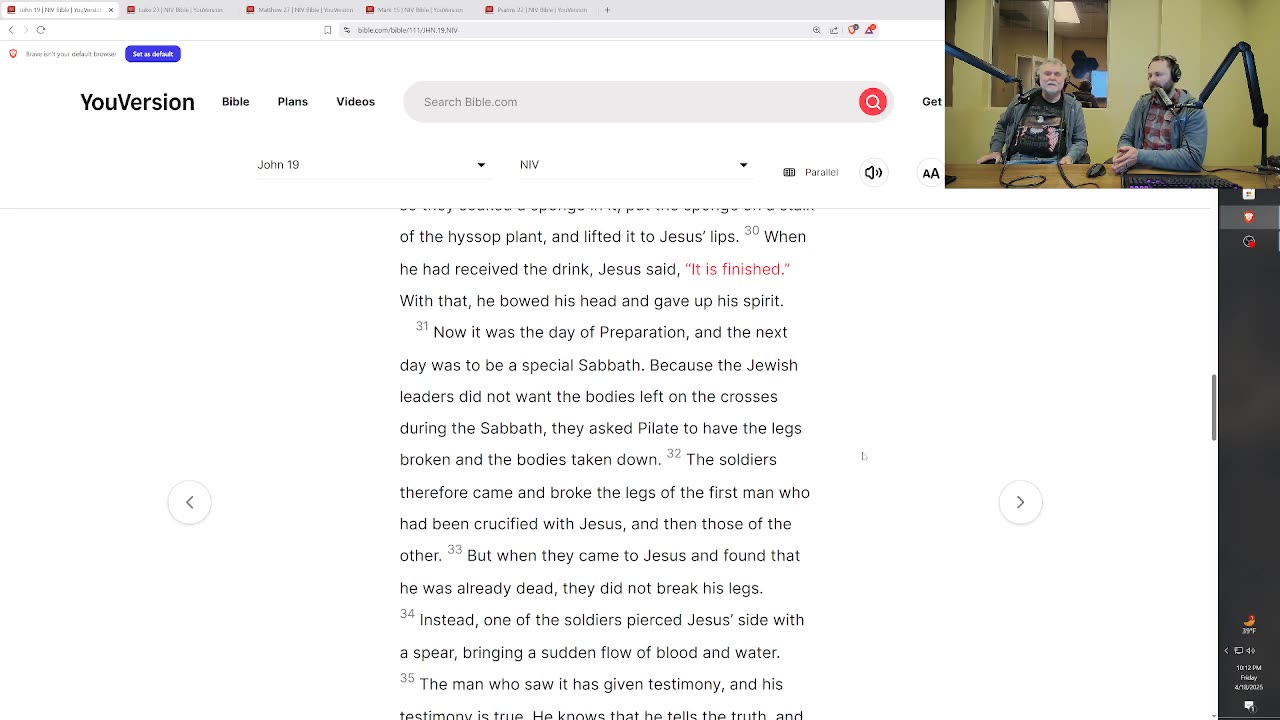
Task: Open a new browser tab
Action: coord(607,10)
